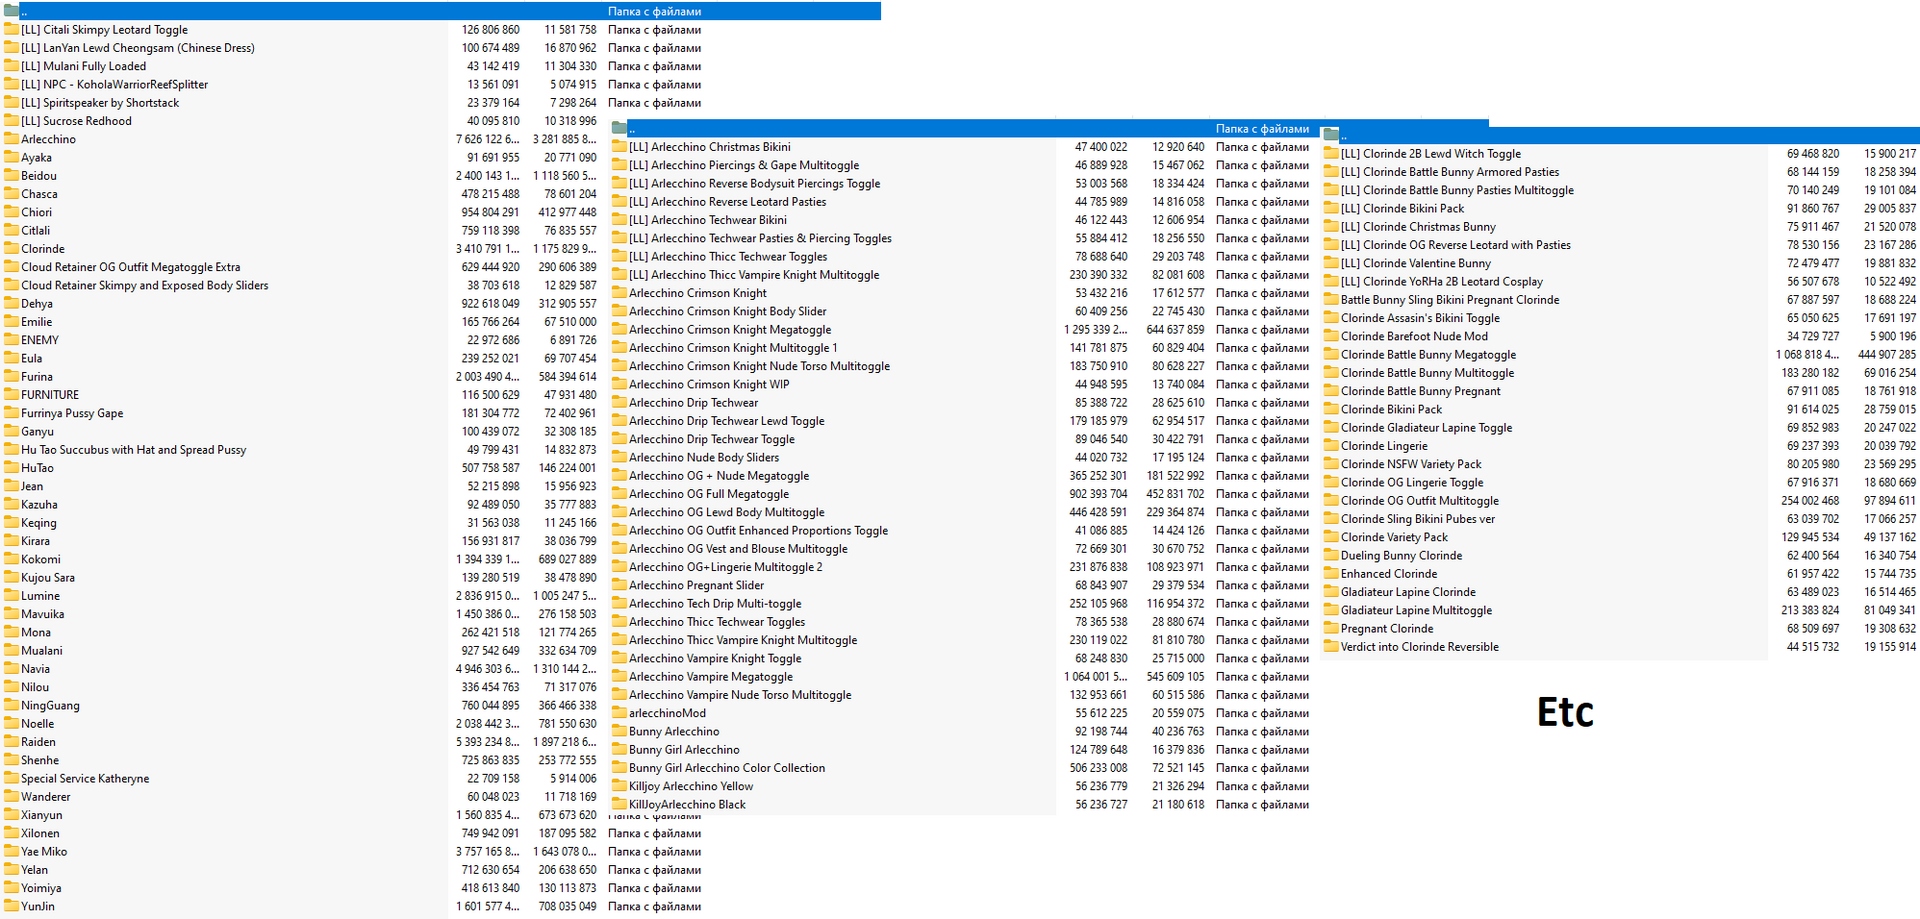
Task: Select [LL] Sucrose Redhood folder
Action: pyautogui.click(x=76, y=121)
